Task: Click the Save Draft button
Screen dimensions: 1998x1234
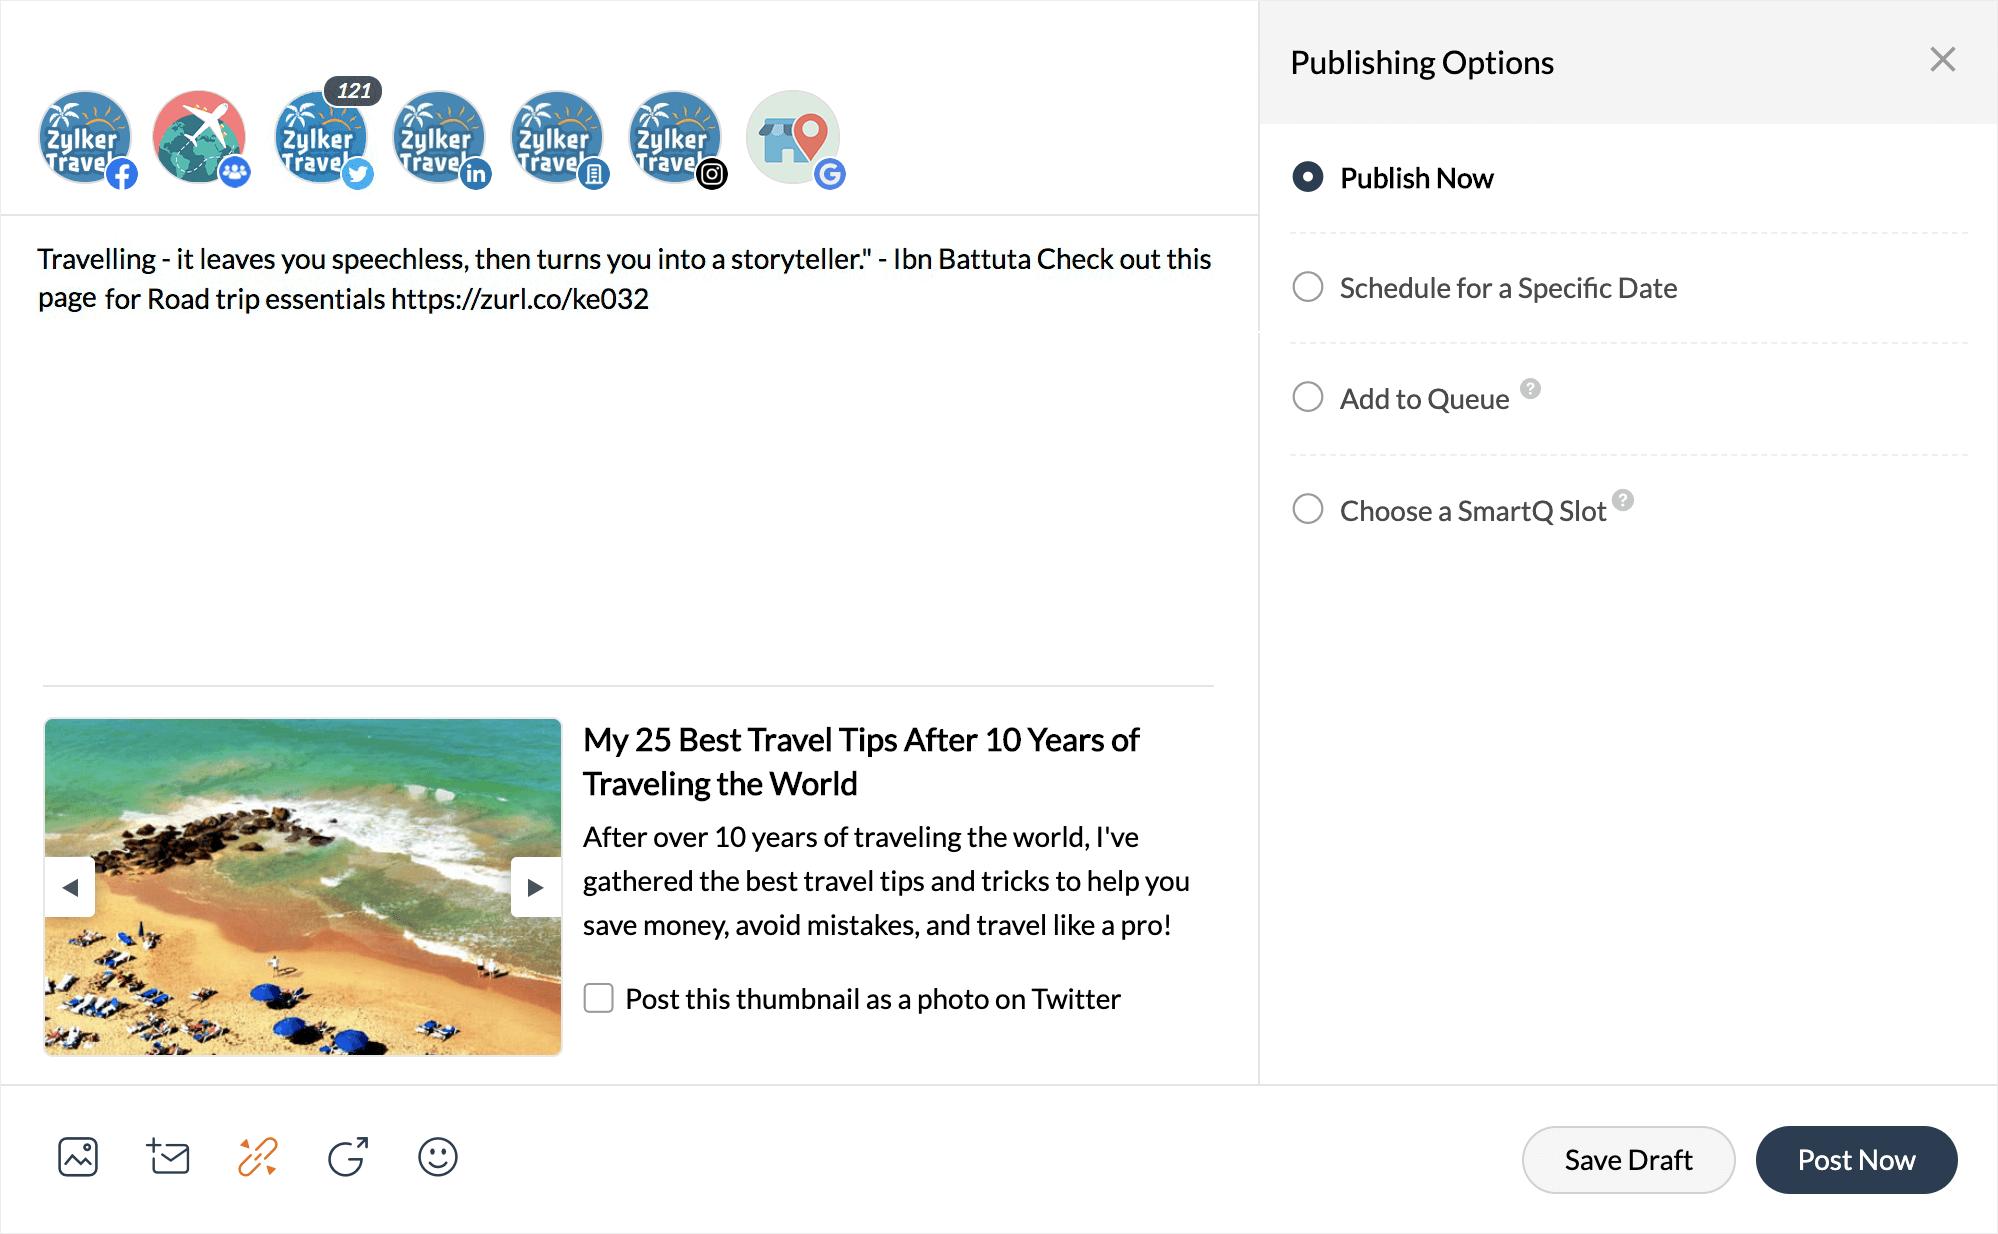Action: click(1628, 1160)
